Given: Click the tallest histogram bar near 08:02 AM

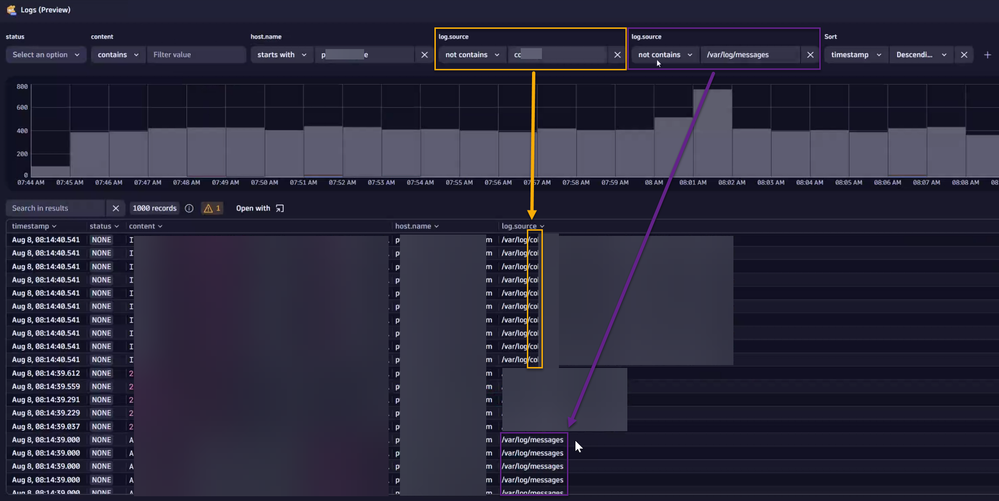Looking at the screenshot, I should point(713,131).
